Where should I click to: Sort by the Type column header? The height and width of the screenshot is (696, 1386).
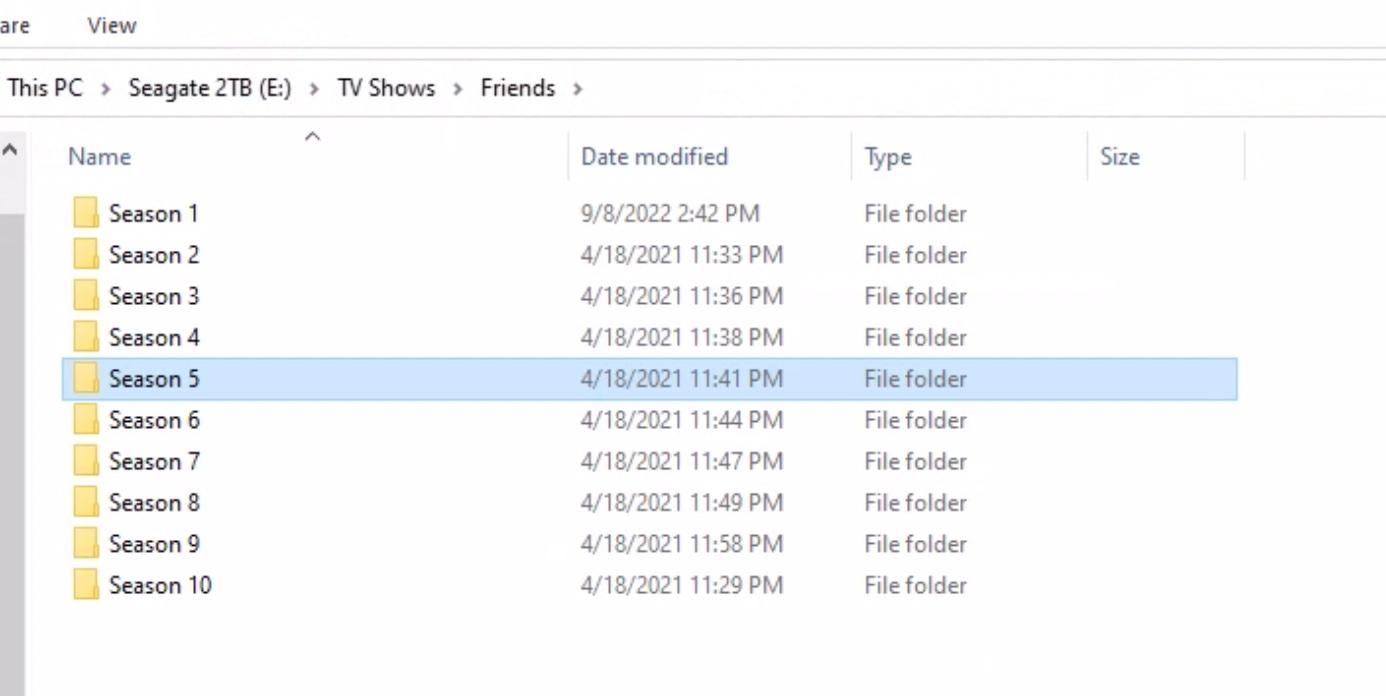tap(887, 157)
